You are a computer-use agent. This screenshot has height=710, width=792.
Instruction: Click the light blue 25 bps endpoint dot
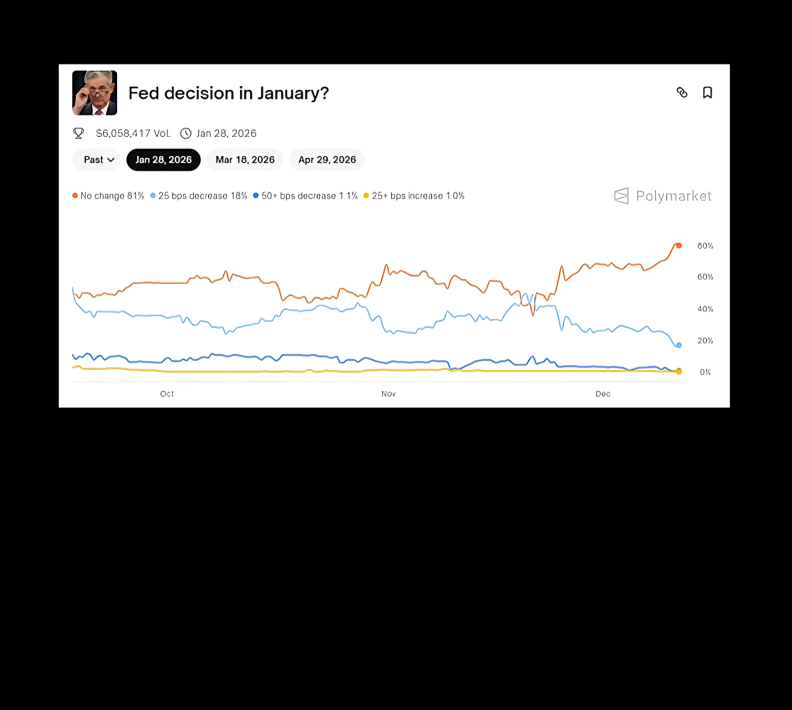pyautogui.click(x=679, y=345)
